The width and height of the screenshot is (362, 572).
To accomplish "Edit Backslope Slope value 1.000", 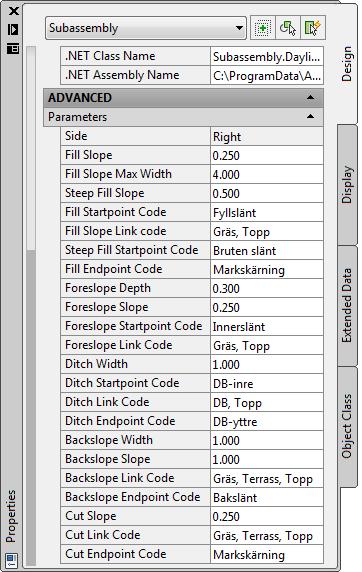I will click(267, 459).
